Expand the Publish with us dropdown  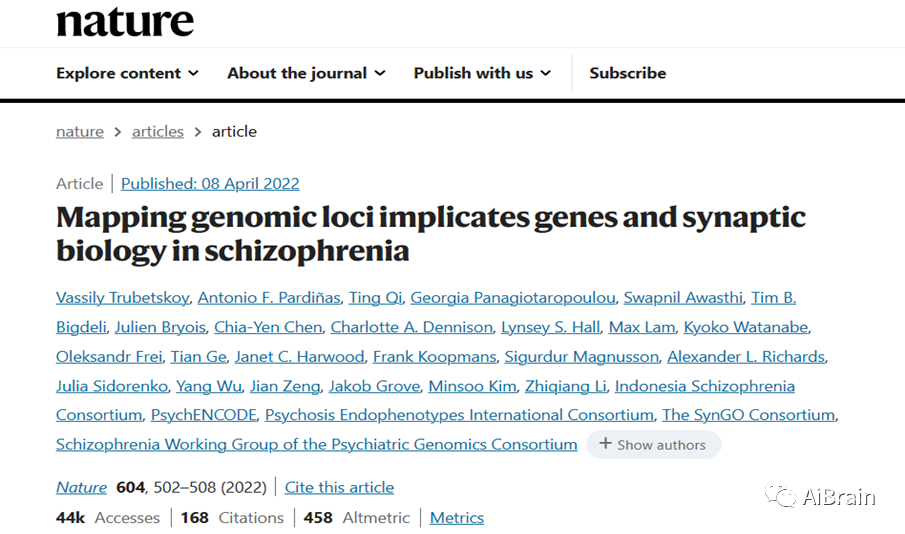482,73
